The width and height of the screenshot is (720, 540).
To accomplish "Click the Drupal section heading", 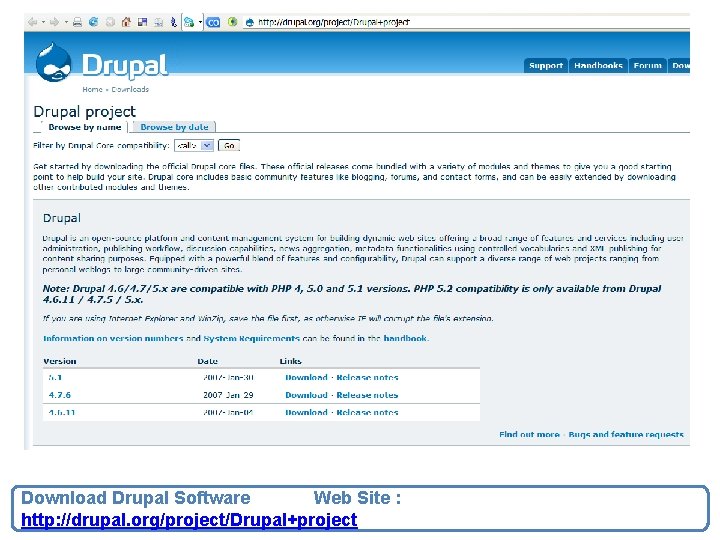I will tap(62, 218).
